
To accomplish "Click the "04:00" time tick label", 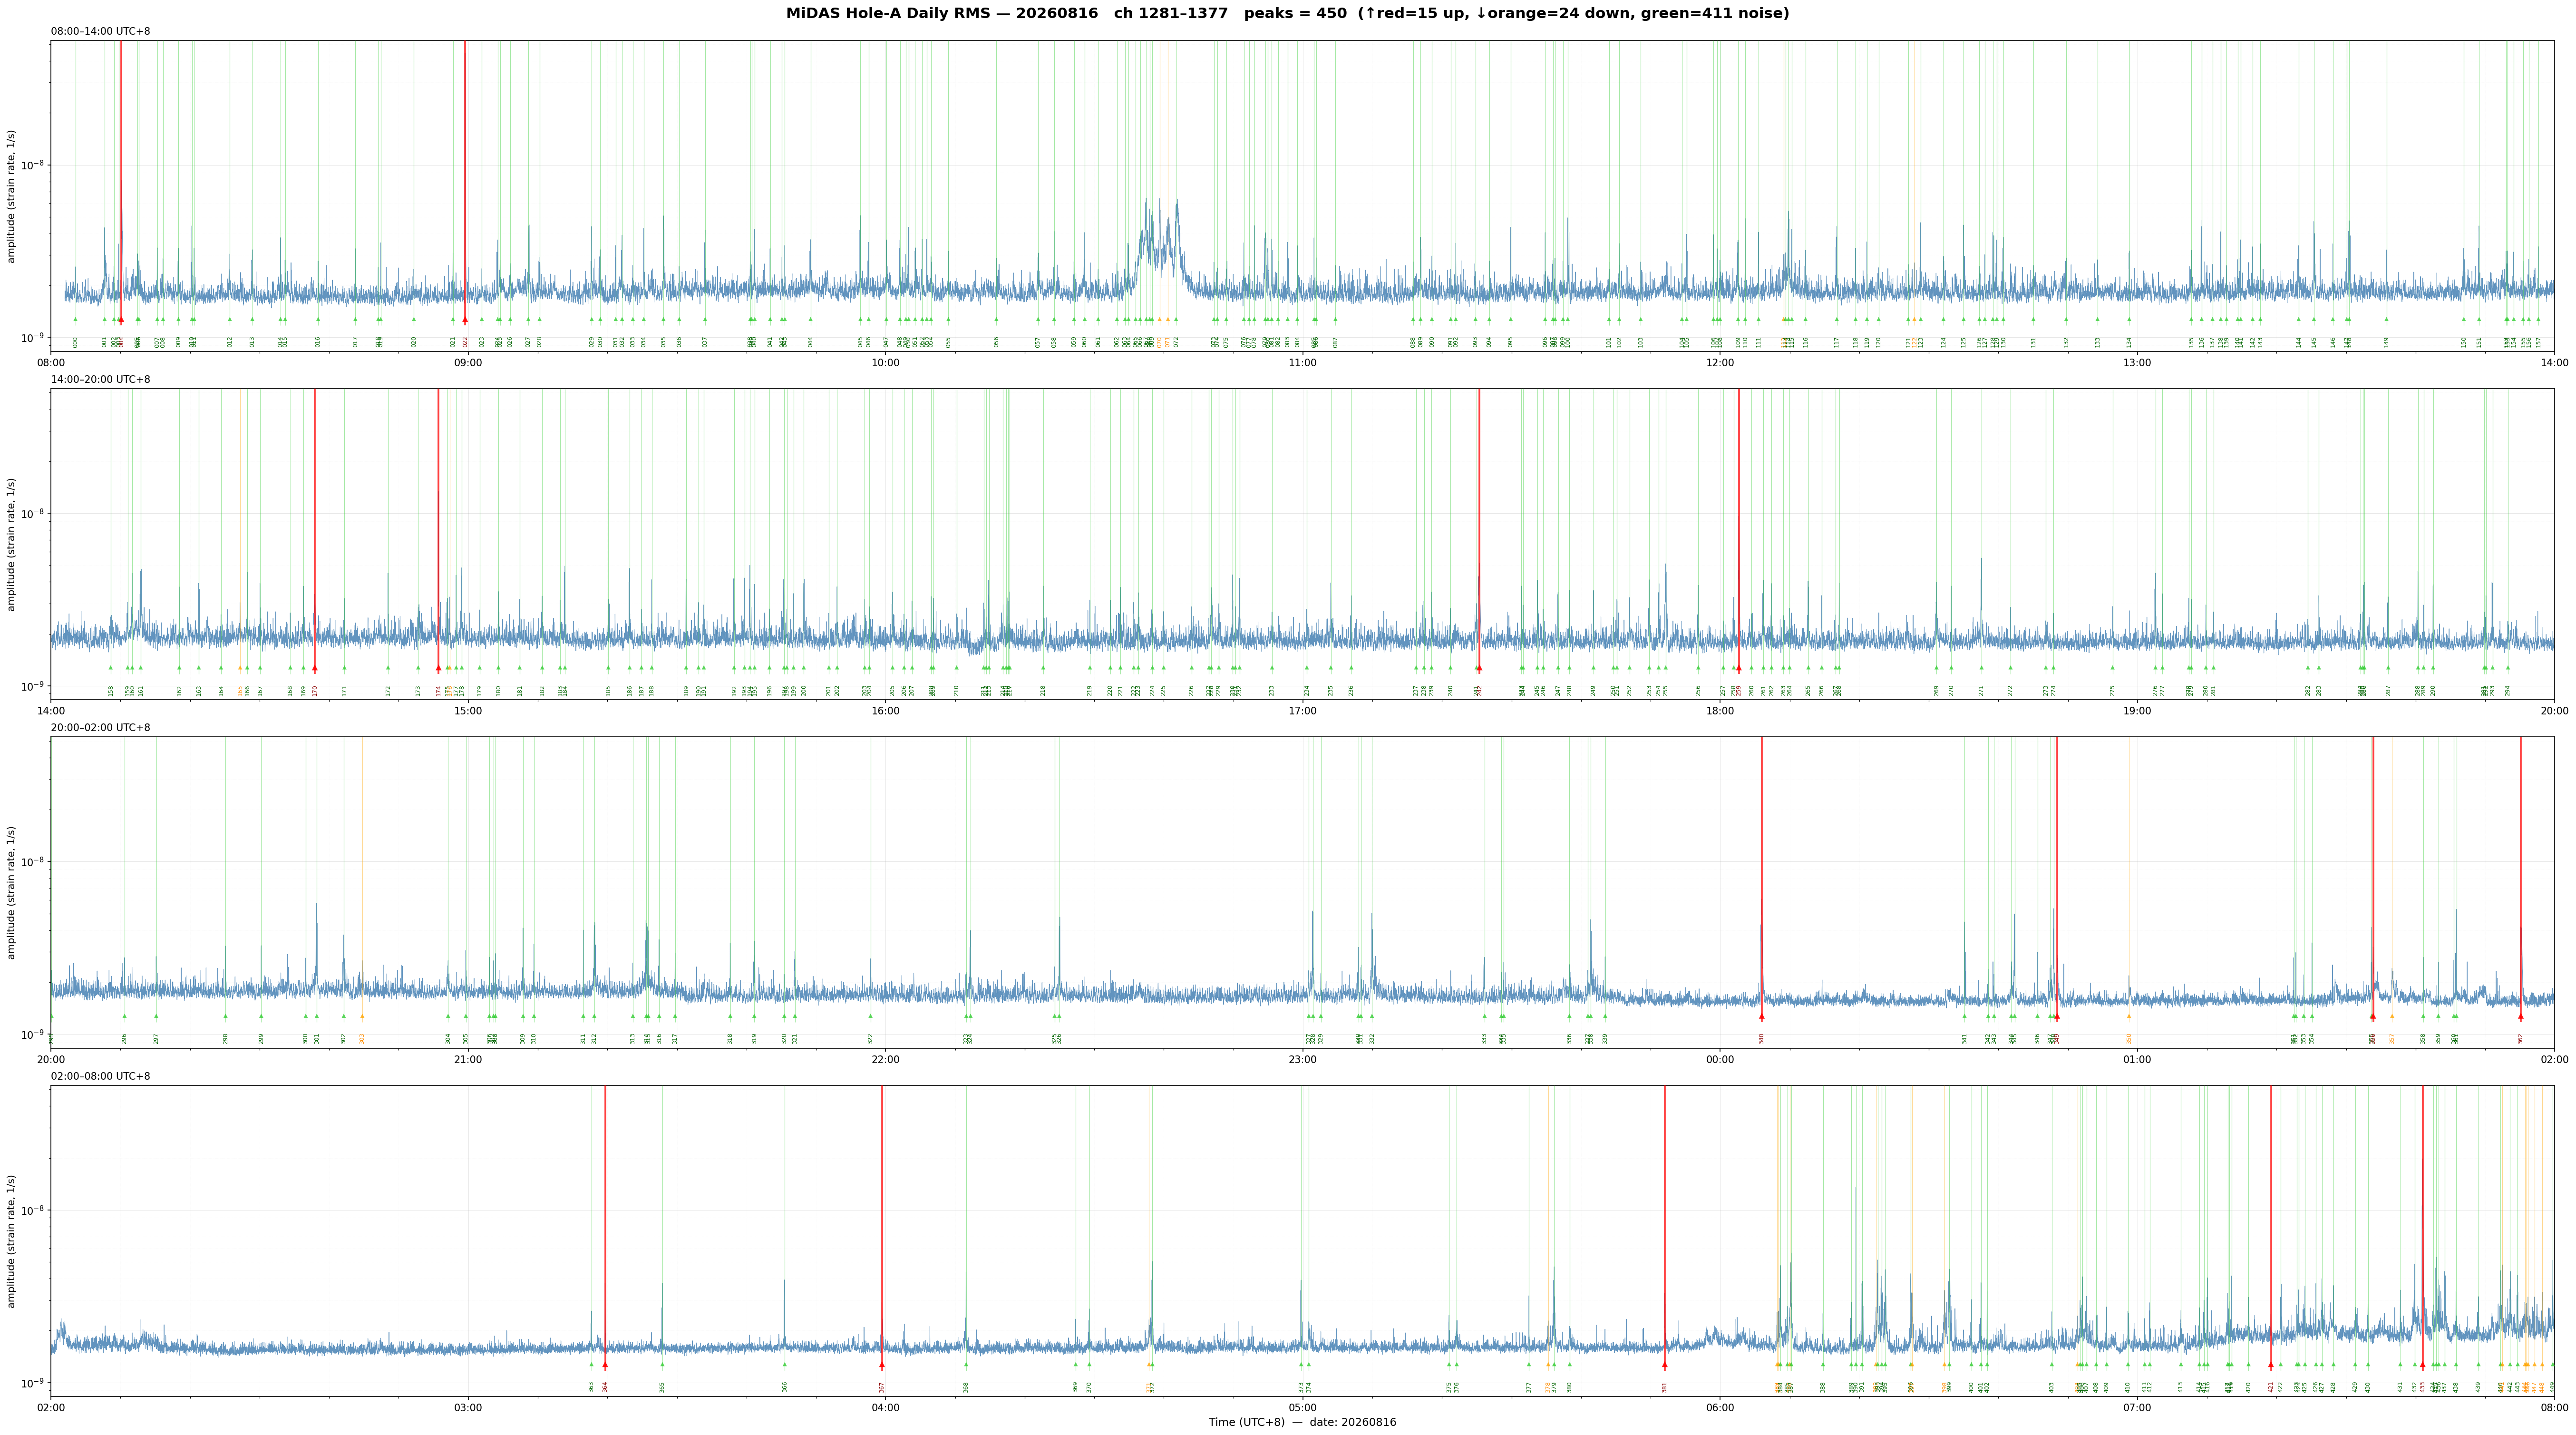I will (x=885, y=1408).
